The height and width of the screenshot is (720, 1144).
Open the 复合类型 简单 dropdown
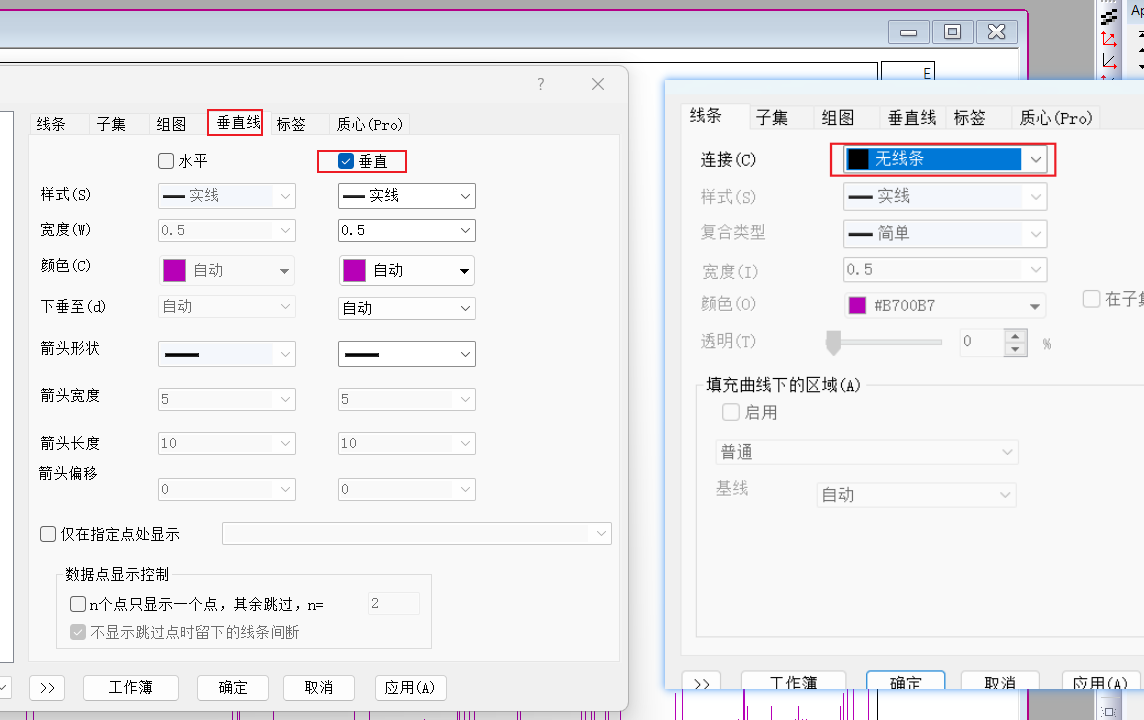pyautogui.click(x=945, y=233)
